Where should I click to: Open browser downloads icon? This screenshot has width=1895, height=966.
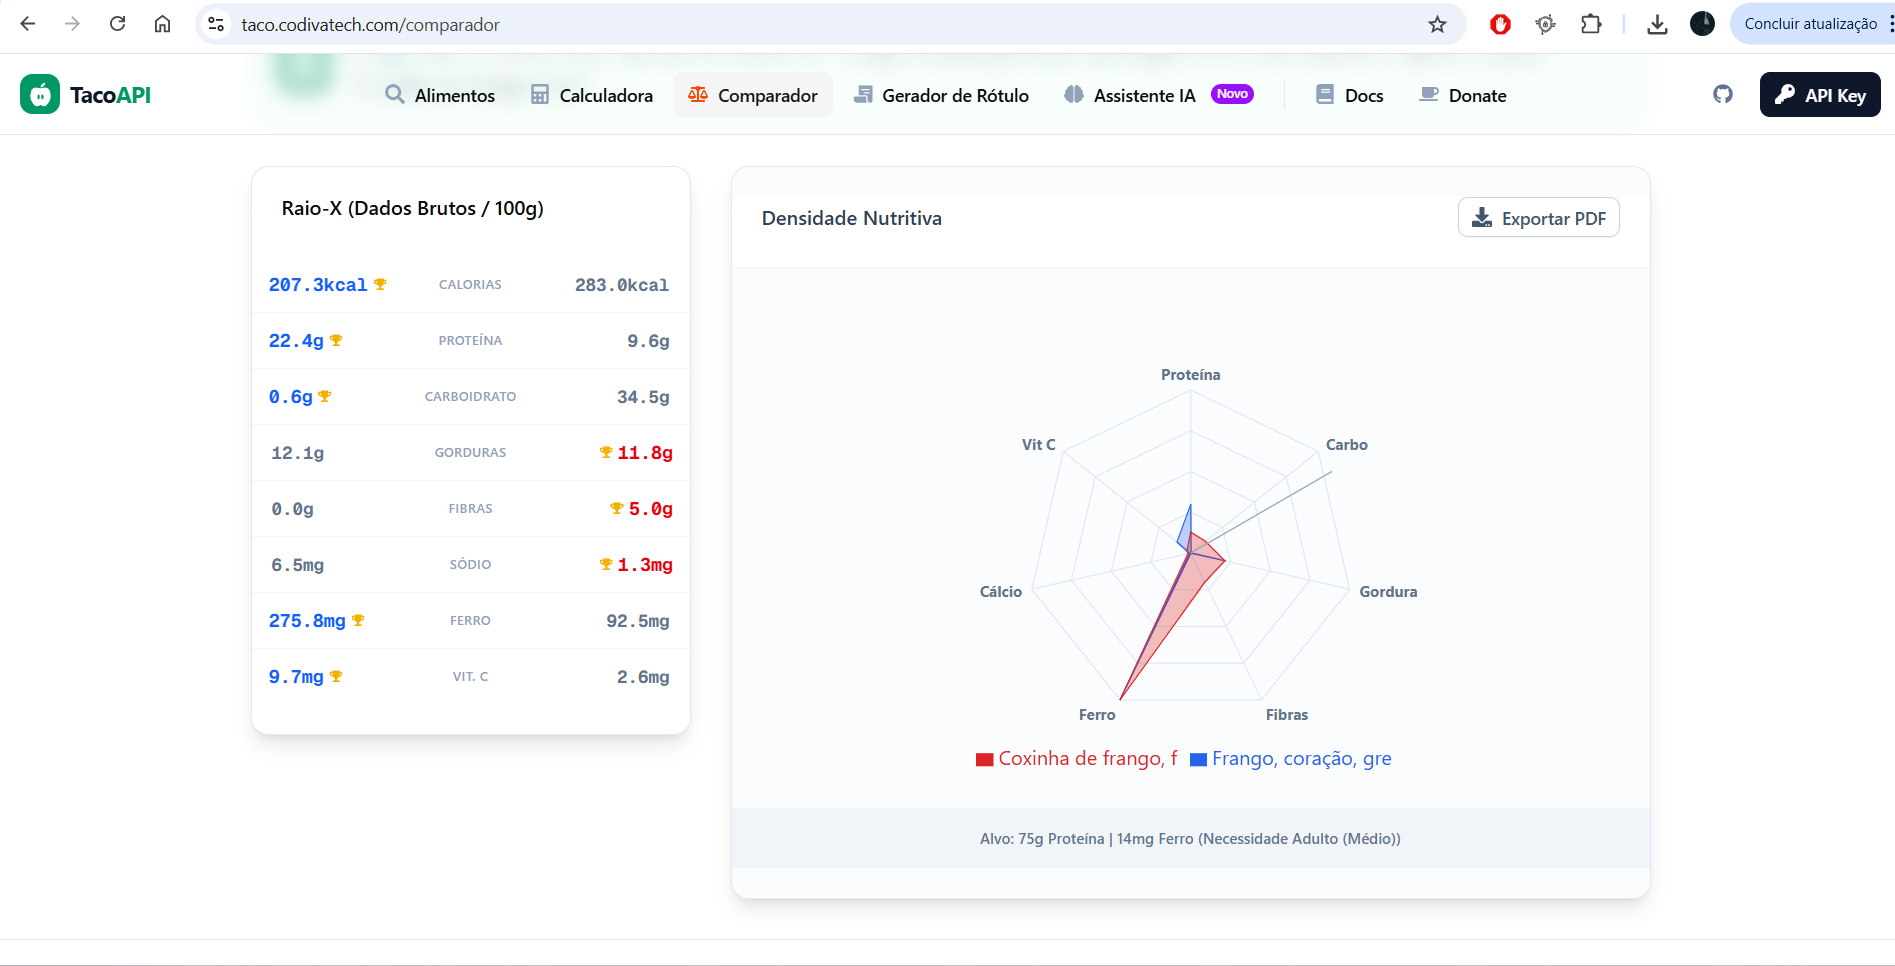pyautogui.click(x=1657, y=25)
